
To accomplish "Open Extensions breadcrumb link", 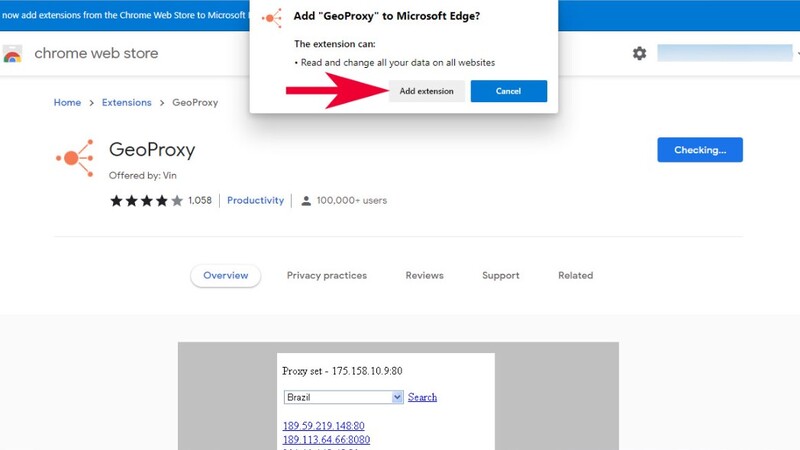I will point(127,103).
